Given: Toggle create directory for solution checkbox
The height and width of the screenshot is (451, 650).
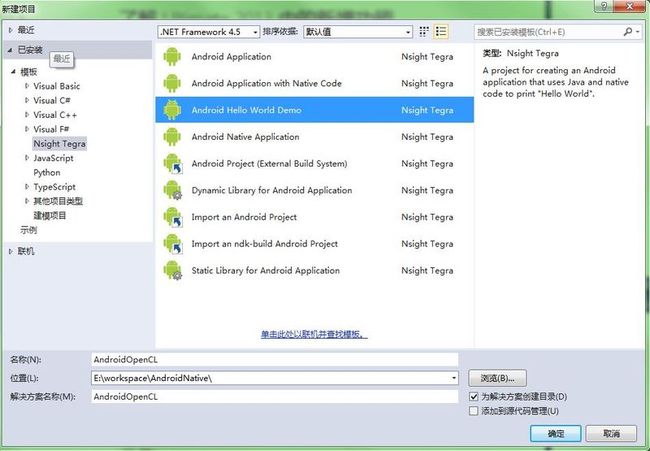Looking at the screenshot, I should coord(473,397).
